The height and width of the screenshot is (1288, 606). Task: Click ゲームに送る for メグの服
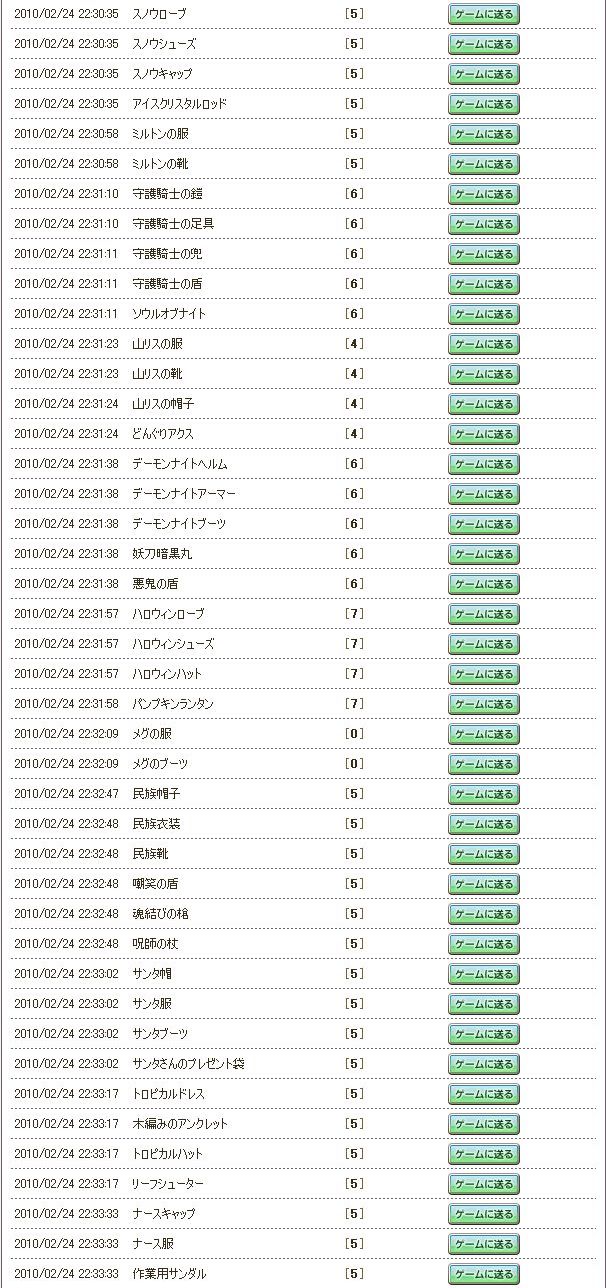click(x=484, y=734)
